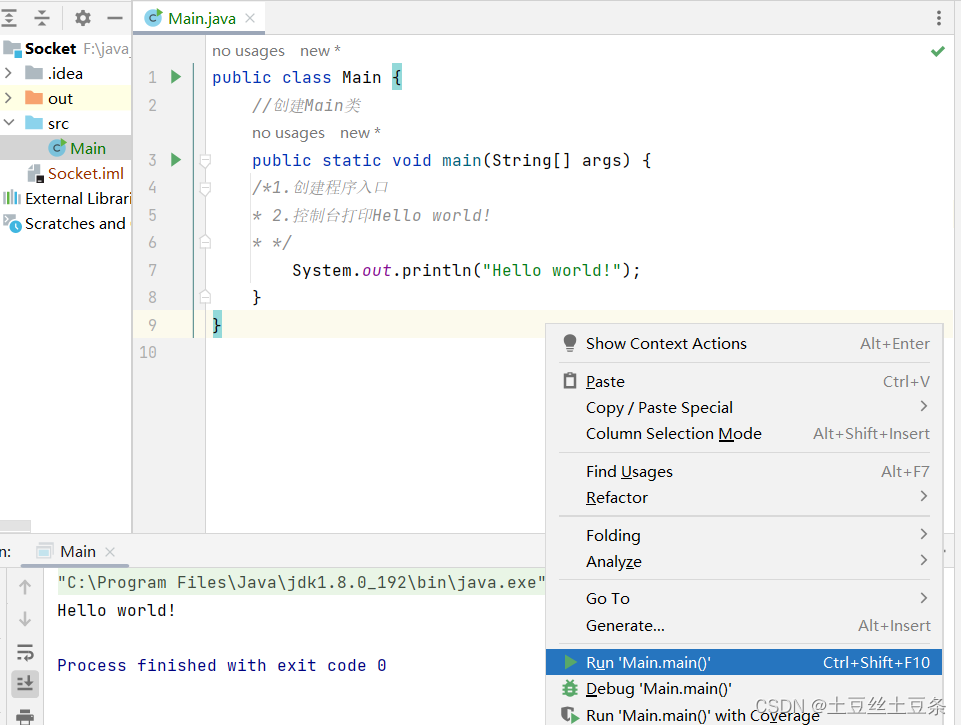This screenshot has height=725, width=961.
Task: Click run gutter arrow beside class Main
Action: (x=176, y=77)
